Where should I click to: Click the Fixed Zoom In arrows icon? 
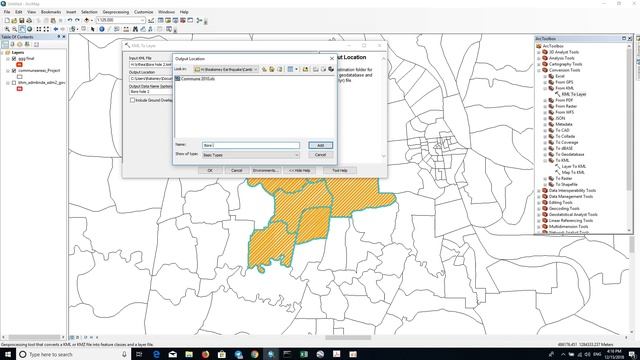click(39, 29)
